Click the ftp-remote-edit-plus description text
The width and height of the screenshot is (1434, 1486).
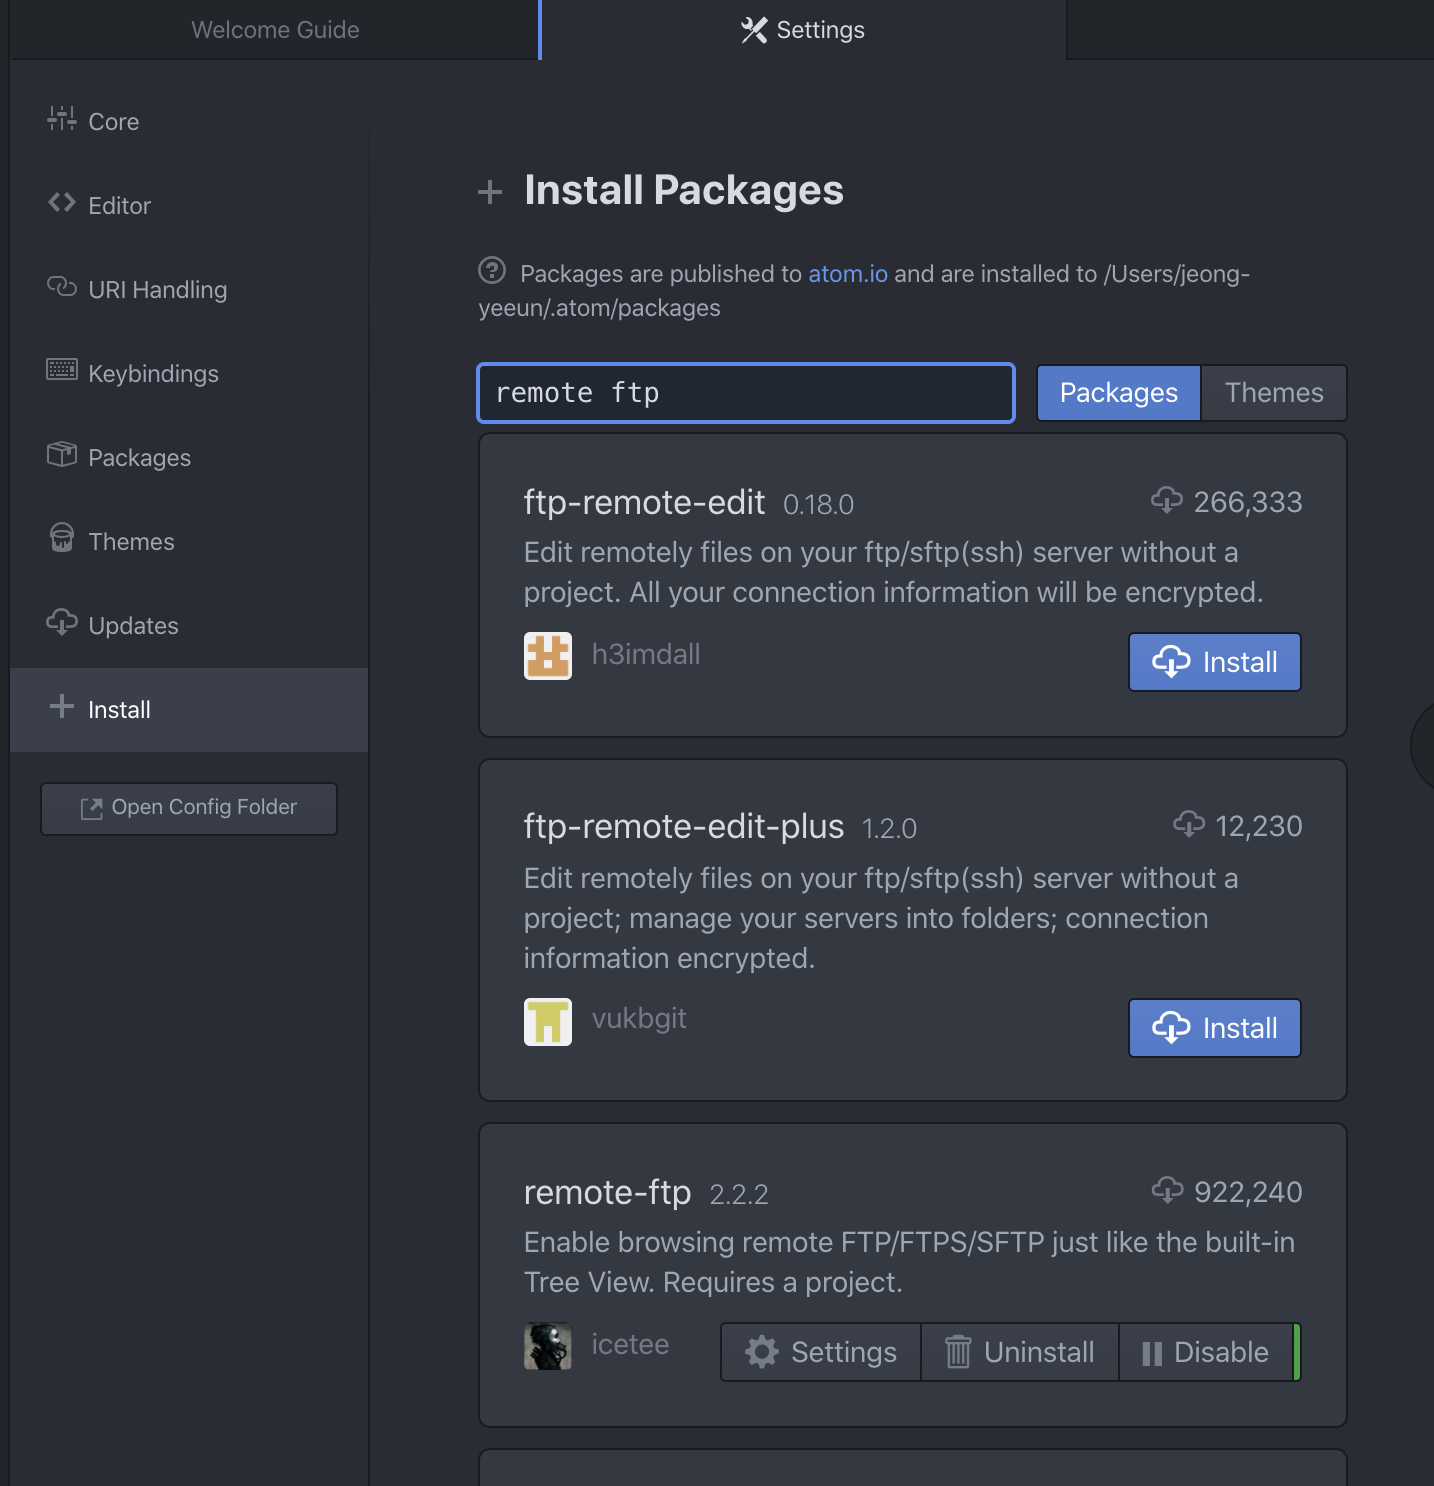point(881,918)
